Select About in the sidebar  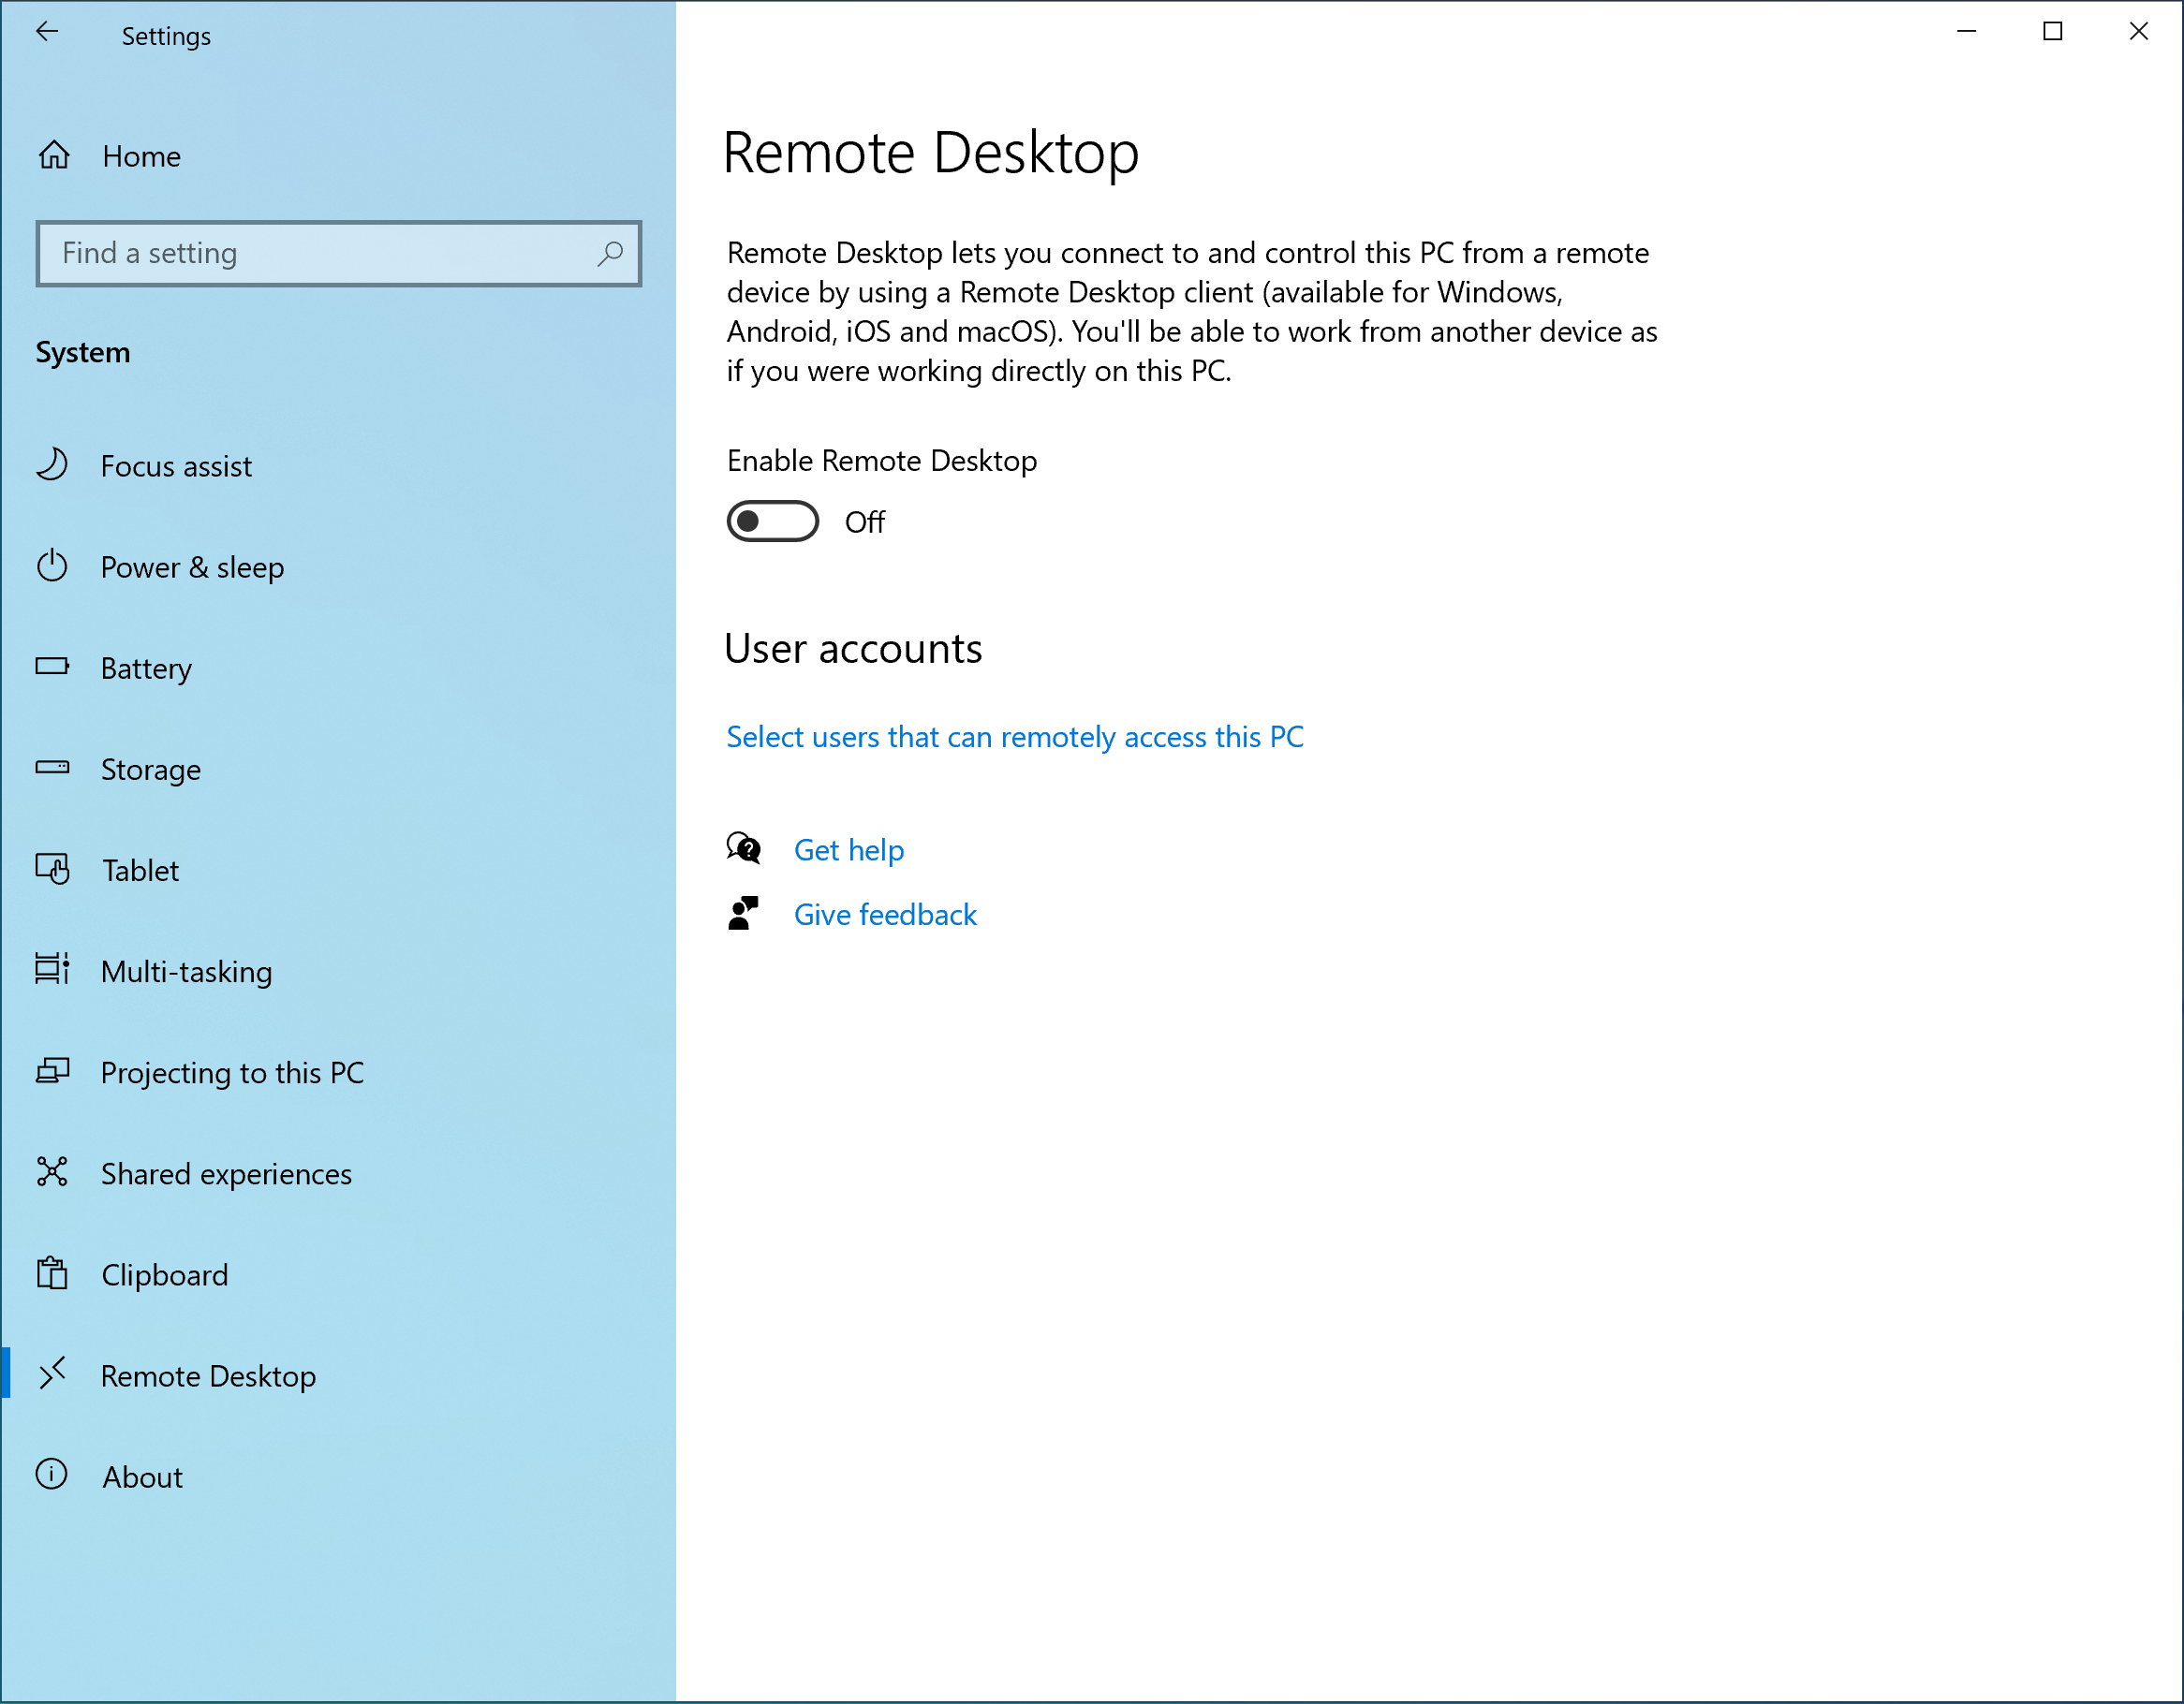[142, 1476]
